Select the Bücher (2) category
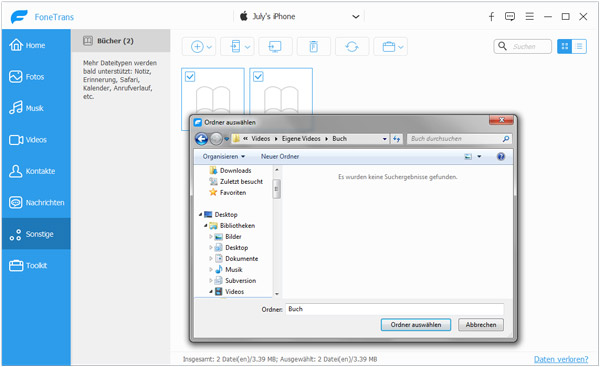The height and width of the screenshot is (367, 600). click(121, 41)
